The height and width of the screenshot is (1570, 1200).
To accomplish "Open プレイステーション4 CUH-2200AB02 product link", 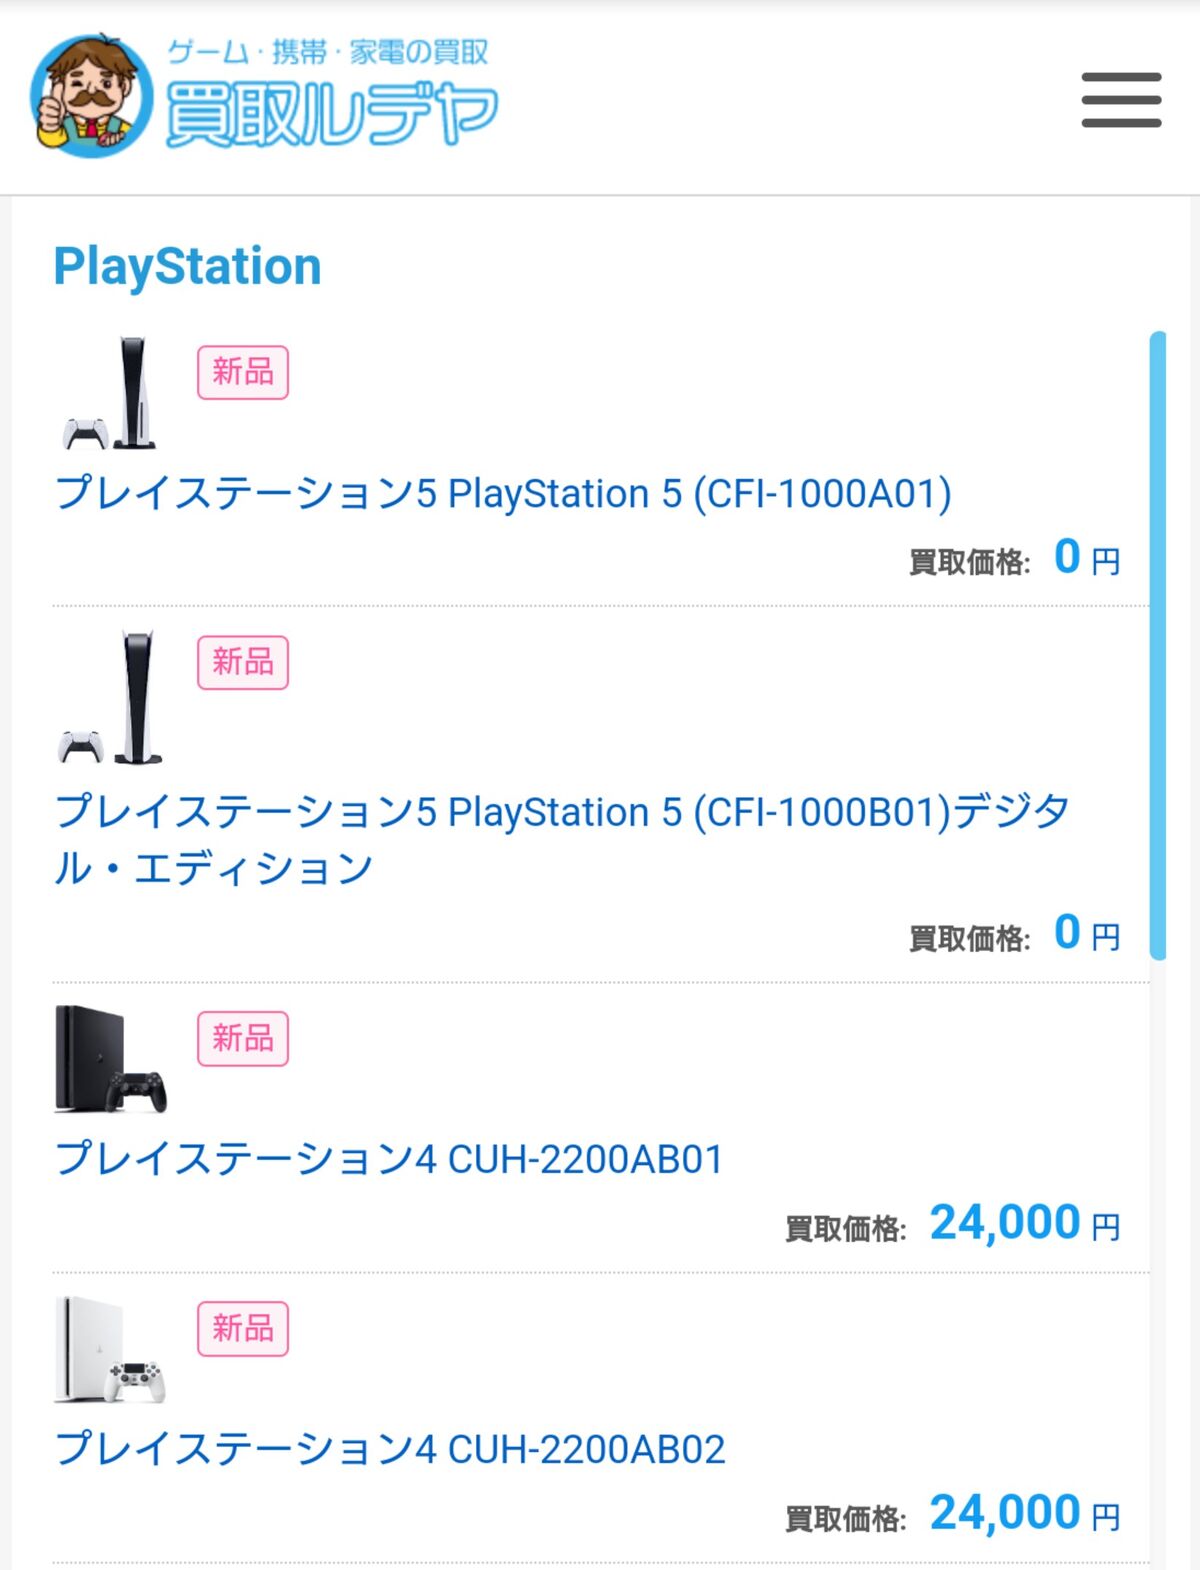I will pos(390,1449).
